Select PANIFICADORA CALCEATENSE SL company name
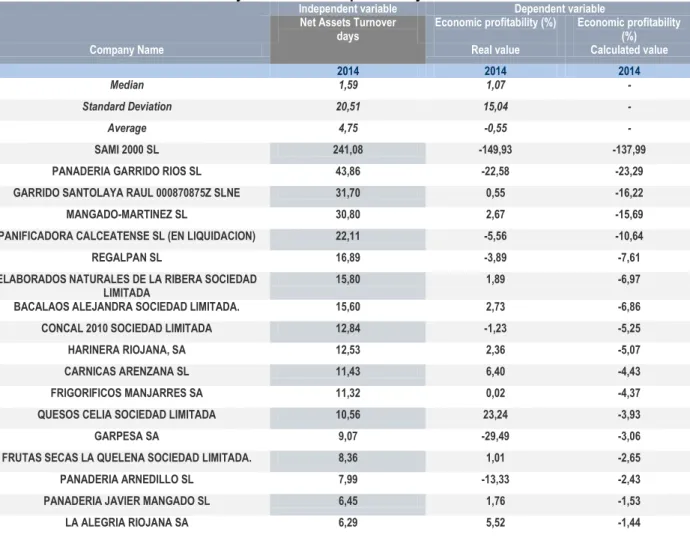This screenshot has width=690, height=538. 128,236
